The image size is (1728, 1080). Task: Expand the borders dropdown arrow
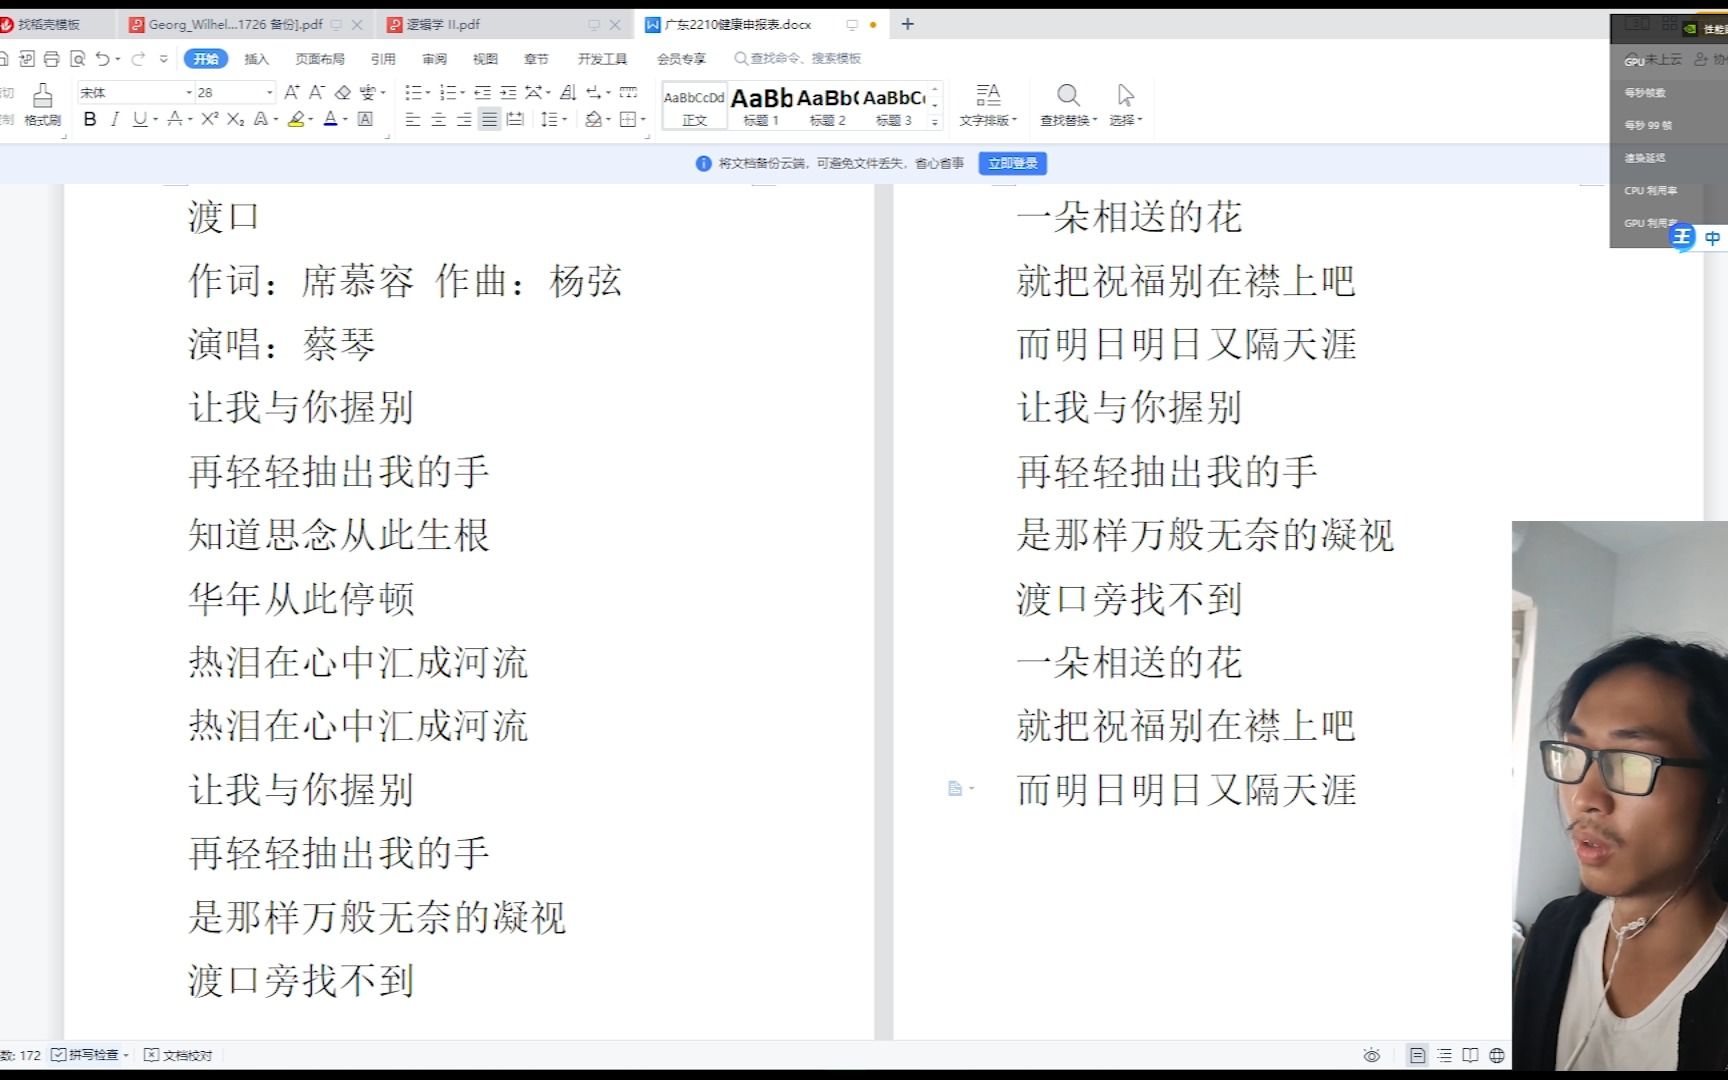point(643,120)
